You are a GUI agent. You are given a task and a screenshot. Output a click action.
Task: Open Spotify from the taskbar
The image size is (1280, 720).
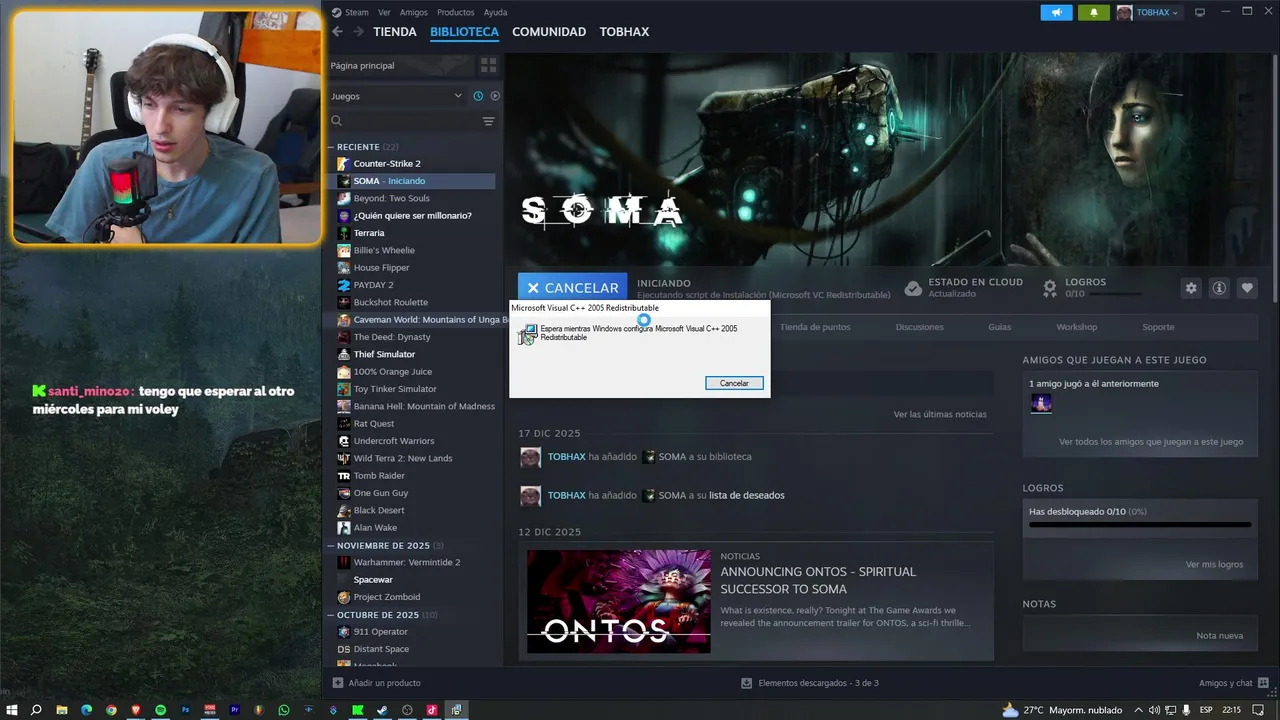click(x=160, y=710)
